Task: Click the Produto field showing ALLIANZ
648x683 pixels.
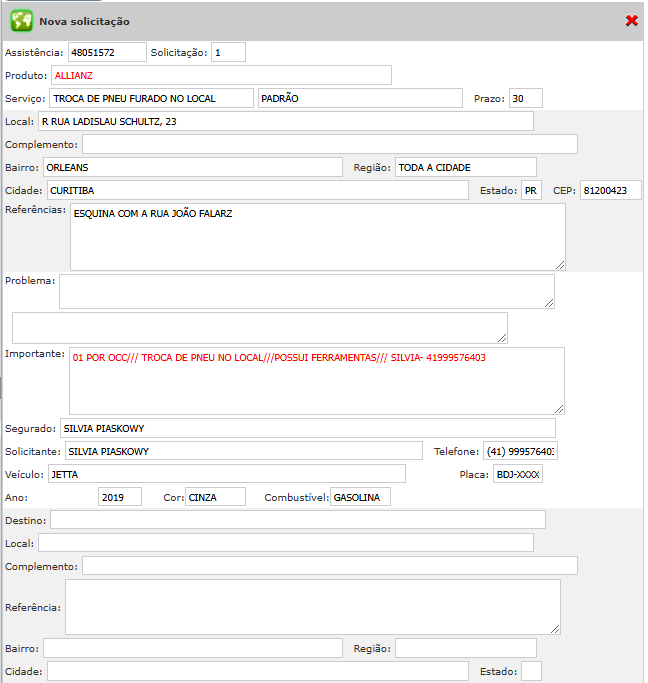Action: [221, 75]
